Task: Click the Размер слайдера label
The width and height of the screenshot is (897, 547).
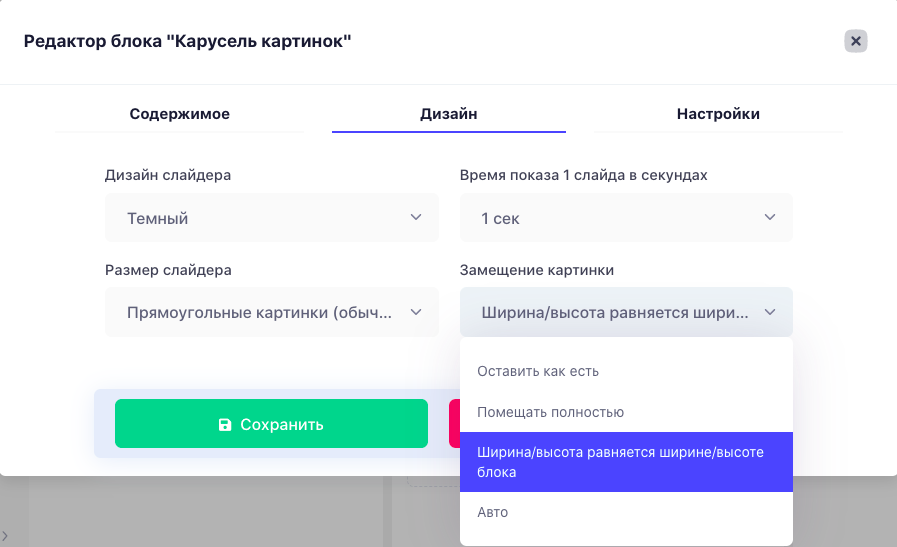Action: (x=168, y=270)
